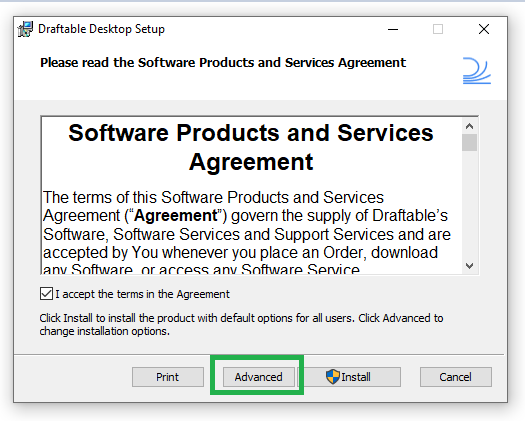Viewport: 525px width, 421px height.
Task: Click the agreement scrollbar up arrow
Action: tap(469, 126)
